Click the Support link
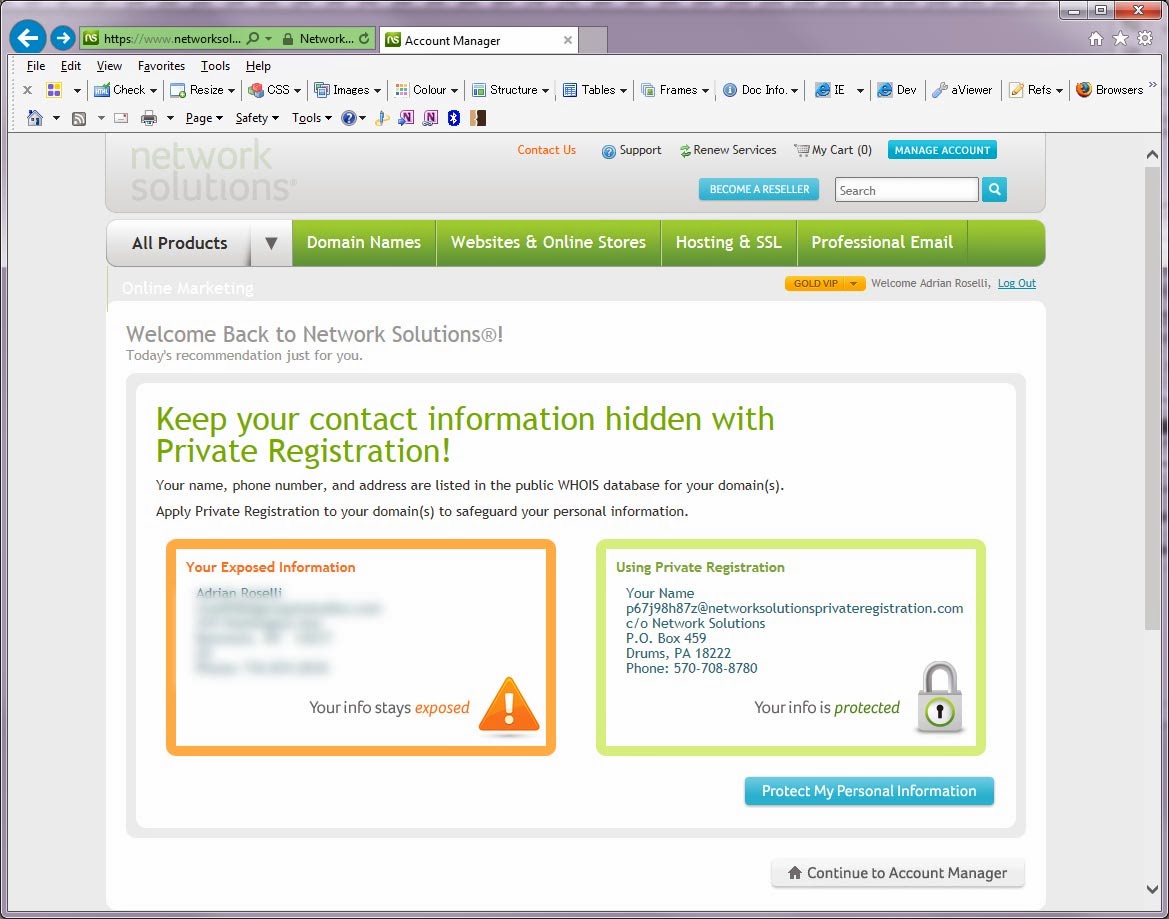Image resolution: width=1169 pixels, height=919 pixels. pyautogui.click(x=631, y=151)
